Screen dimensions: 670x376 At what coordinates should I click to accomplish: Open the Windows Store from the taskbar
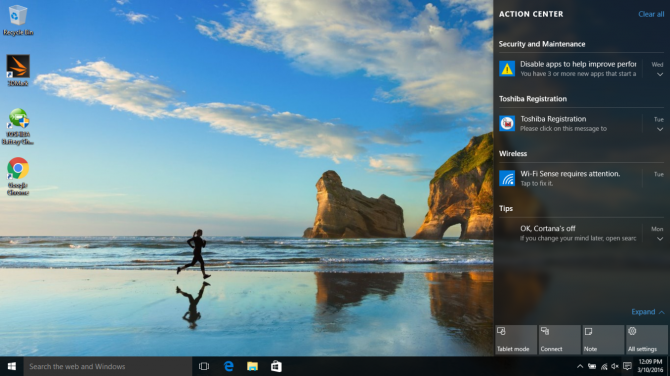pyautogui.click(x=276, y=366)
